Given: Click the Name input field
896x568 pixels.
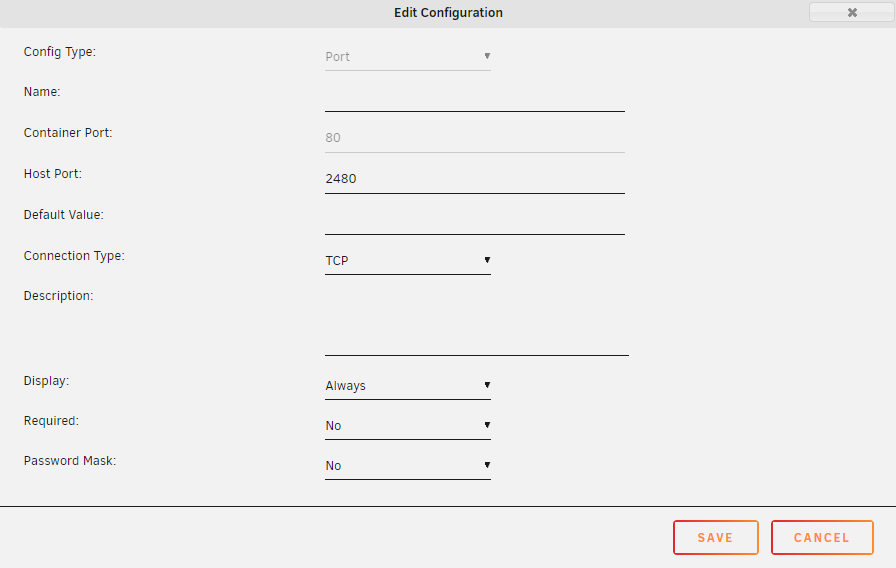Looking at the screenshot, I should 475,98.
